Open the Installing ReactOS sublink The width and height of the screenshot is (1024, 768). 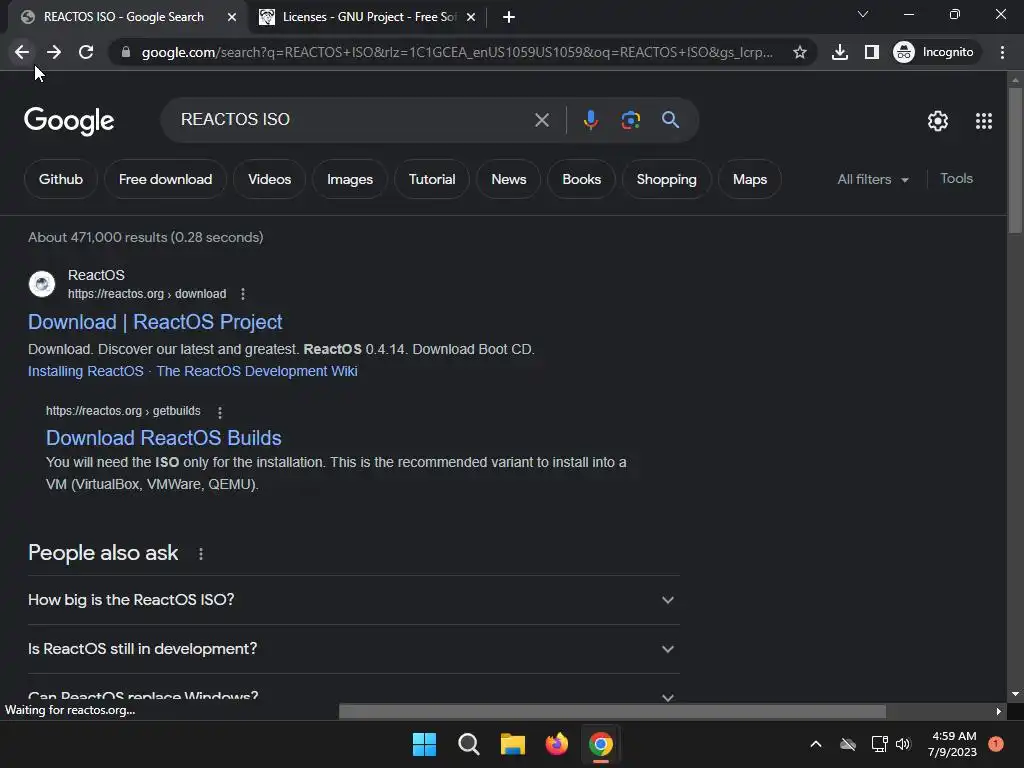86,372
